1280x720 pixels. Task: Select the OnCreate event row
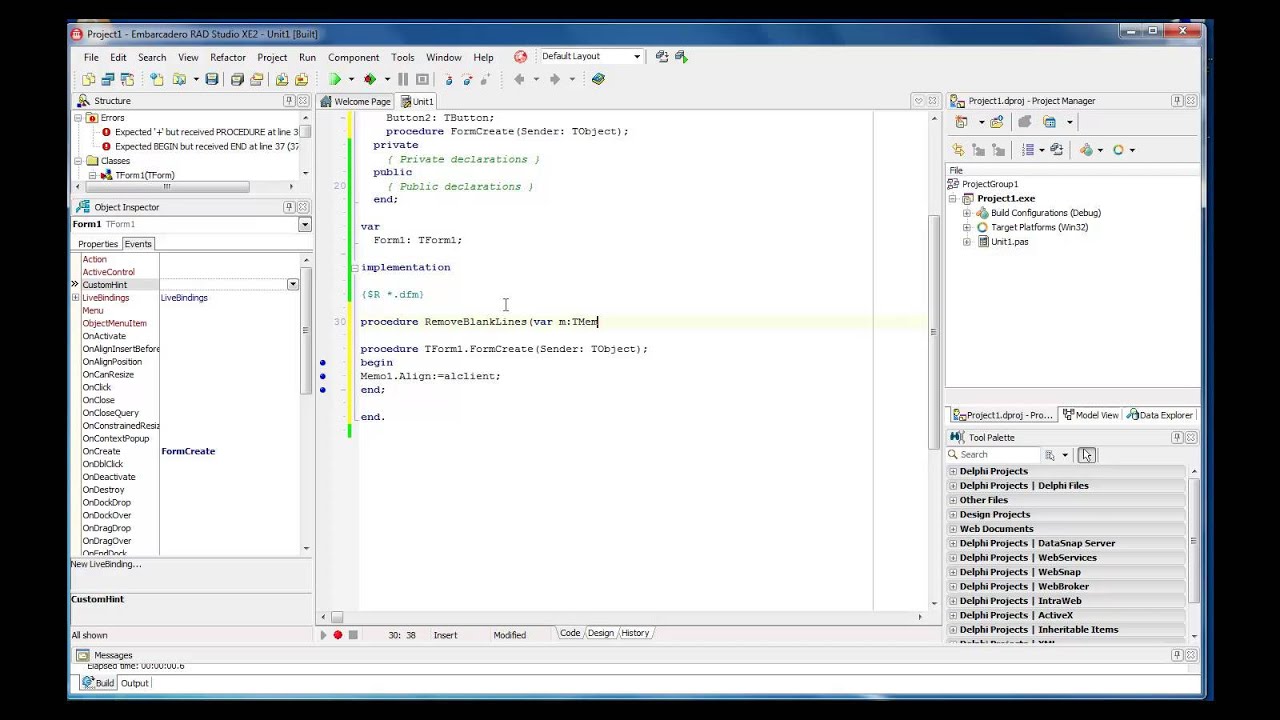click(x=190, y=451)
